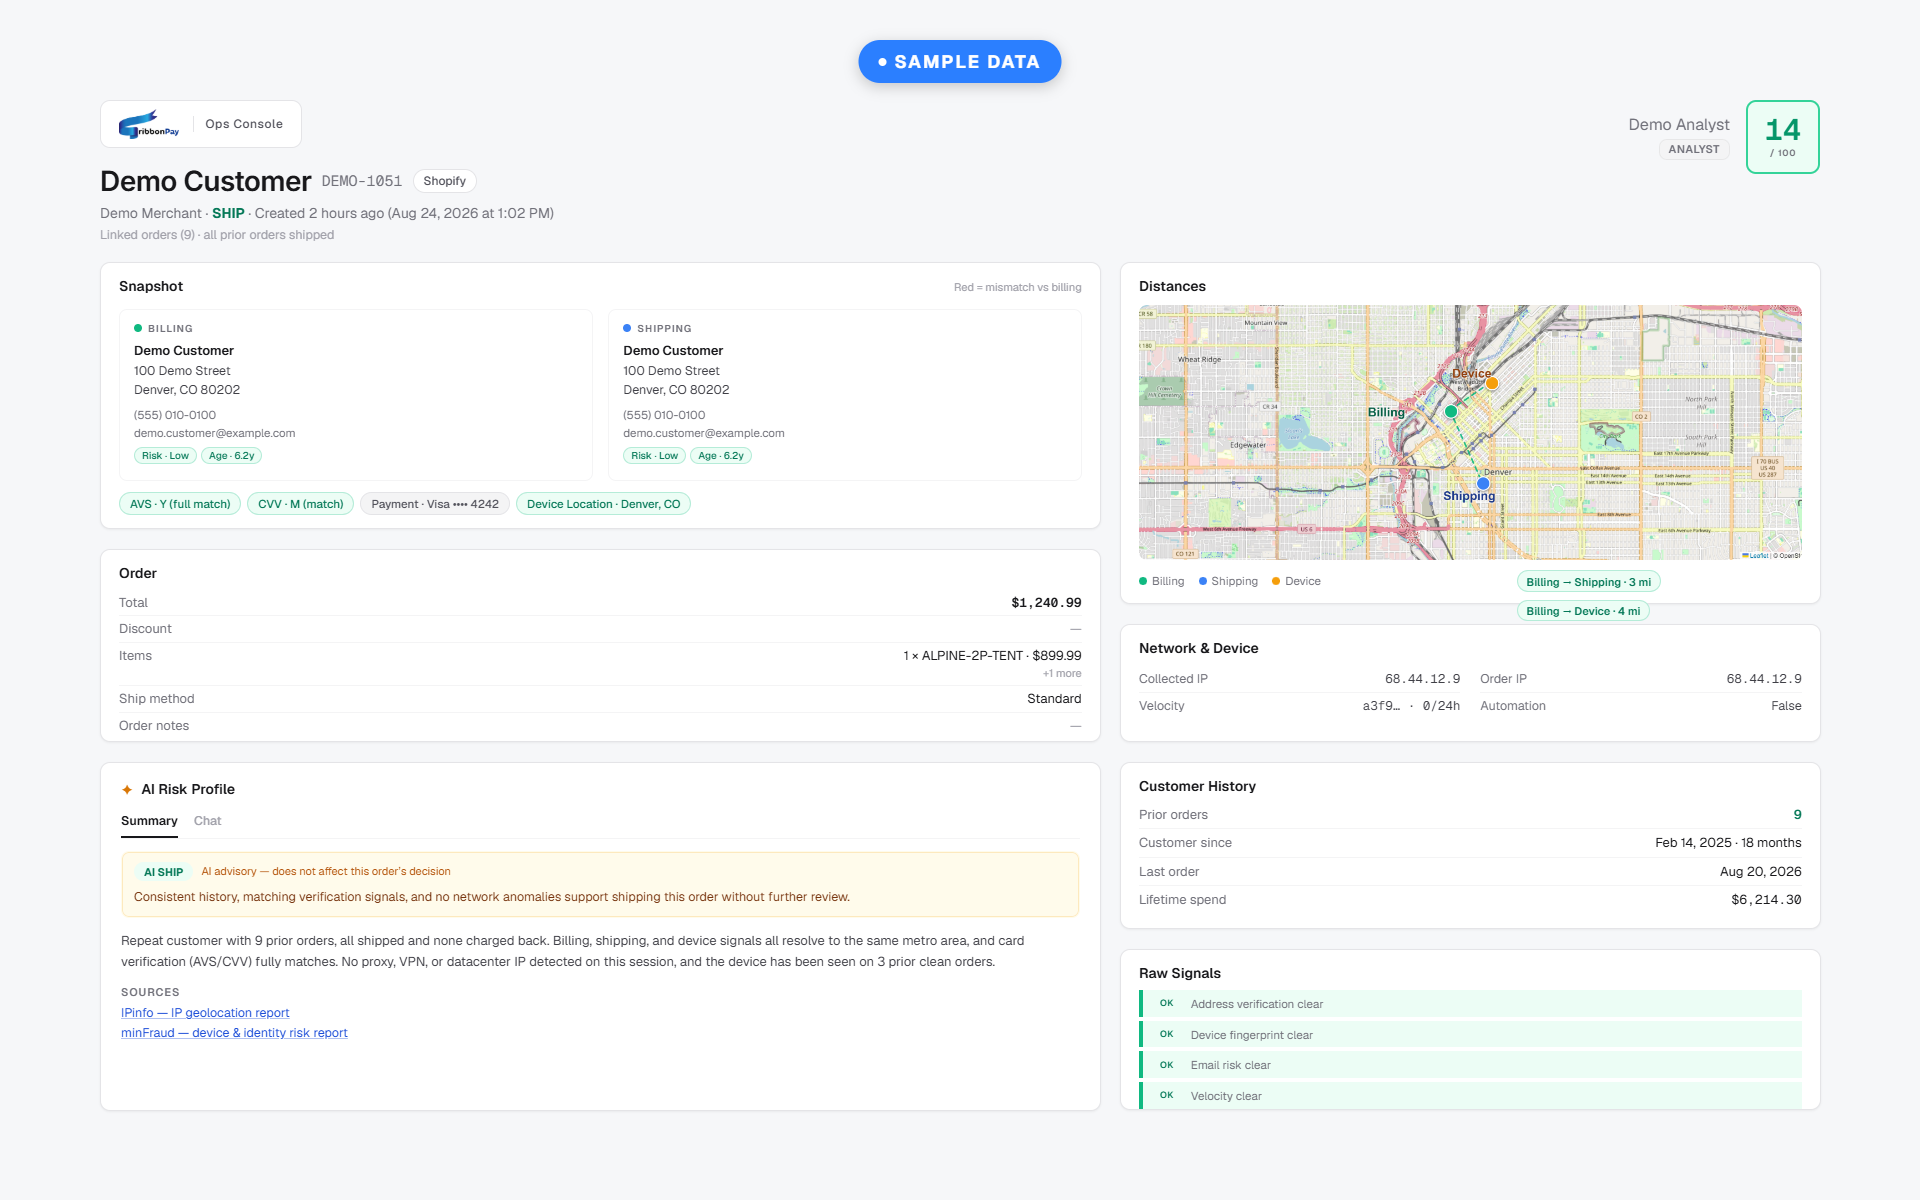Click the Device legend entry under map
The image size is (1920, 1200).
point(1296,581)
